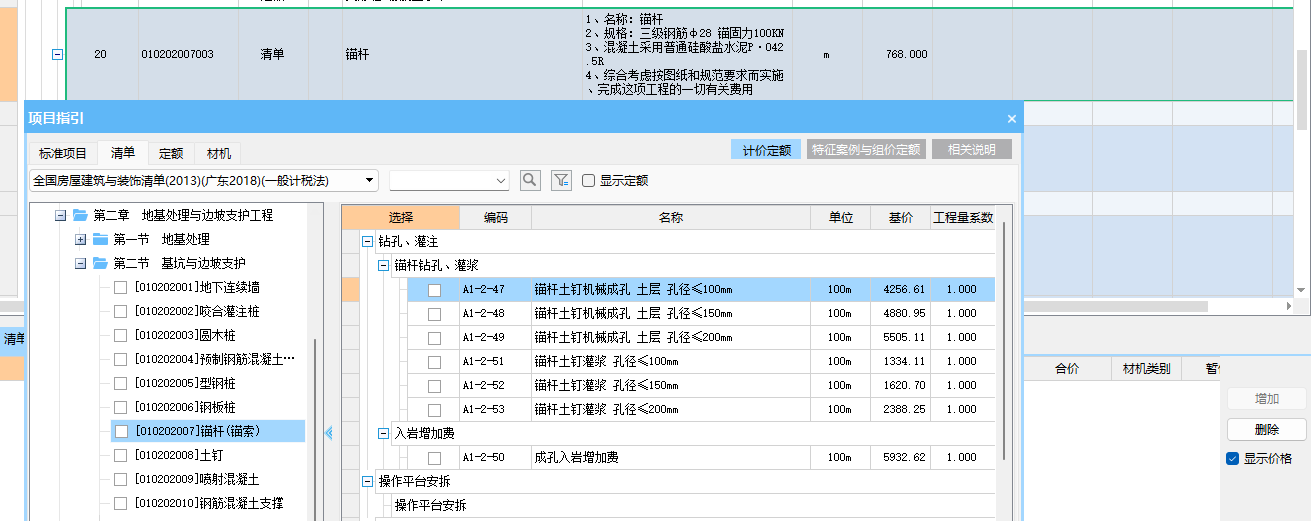Tick checkbox for [010202008]土钉
Image resolution: width=1311 pixels, height=521 pixels.
click(x=121, y=455)
